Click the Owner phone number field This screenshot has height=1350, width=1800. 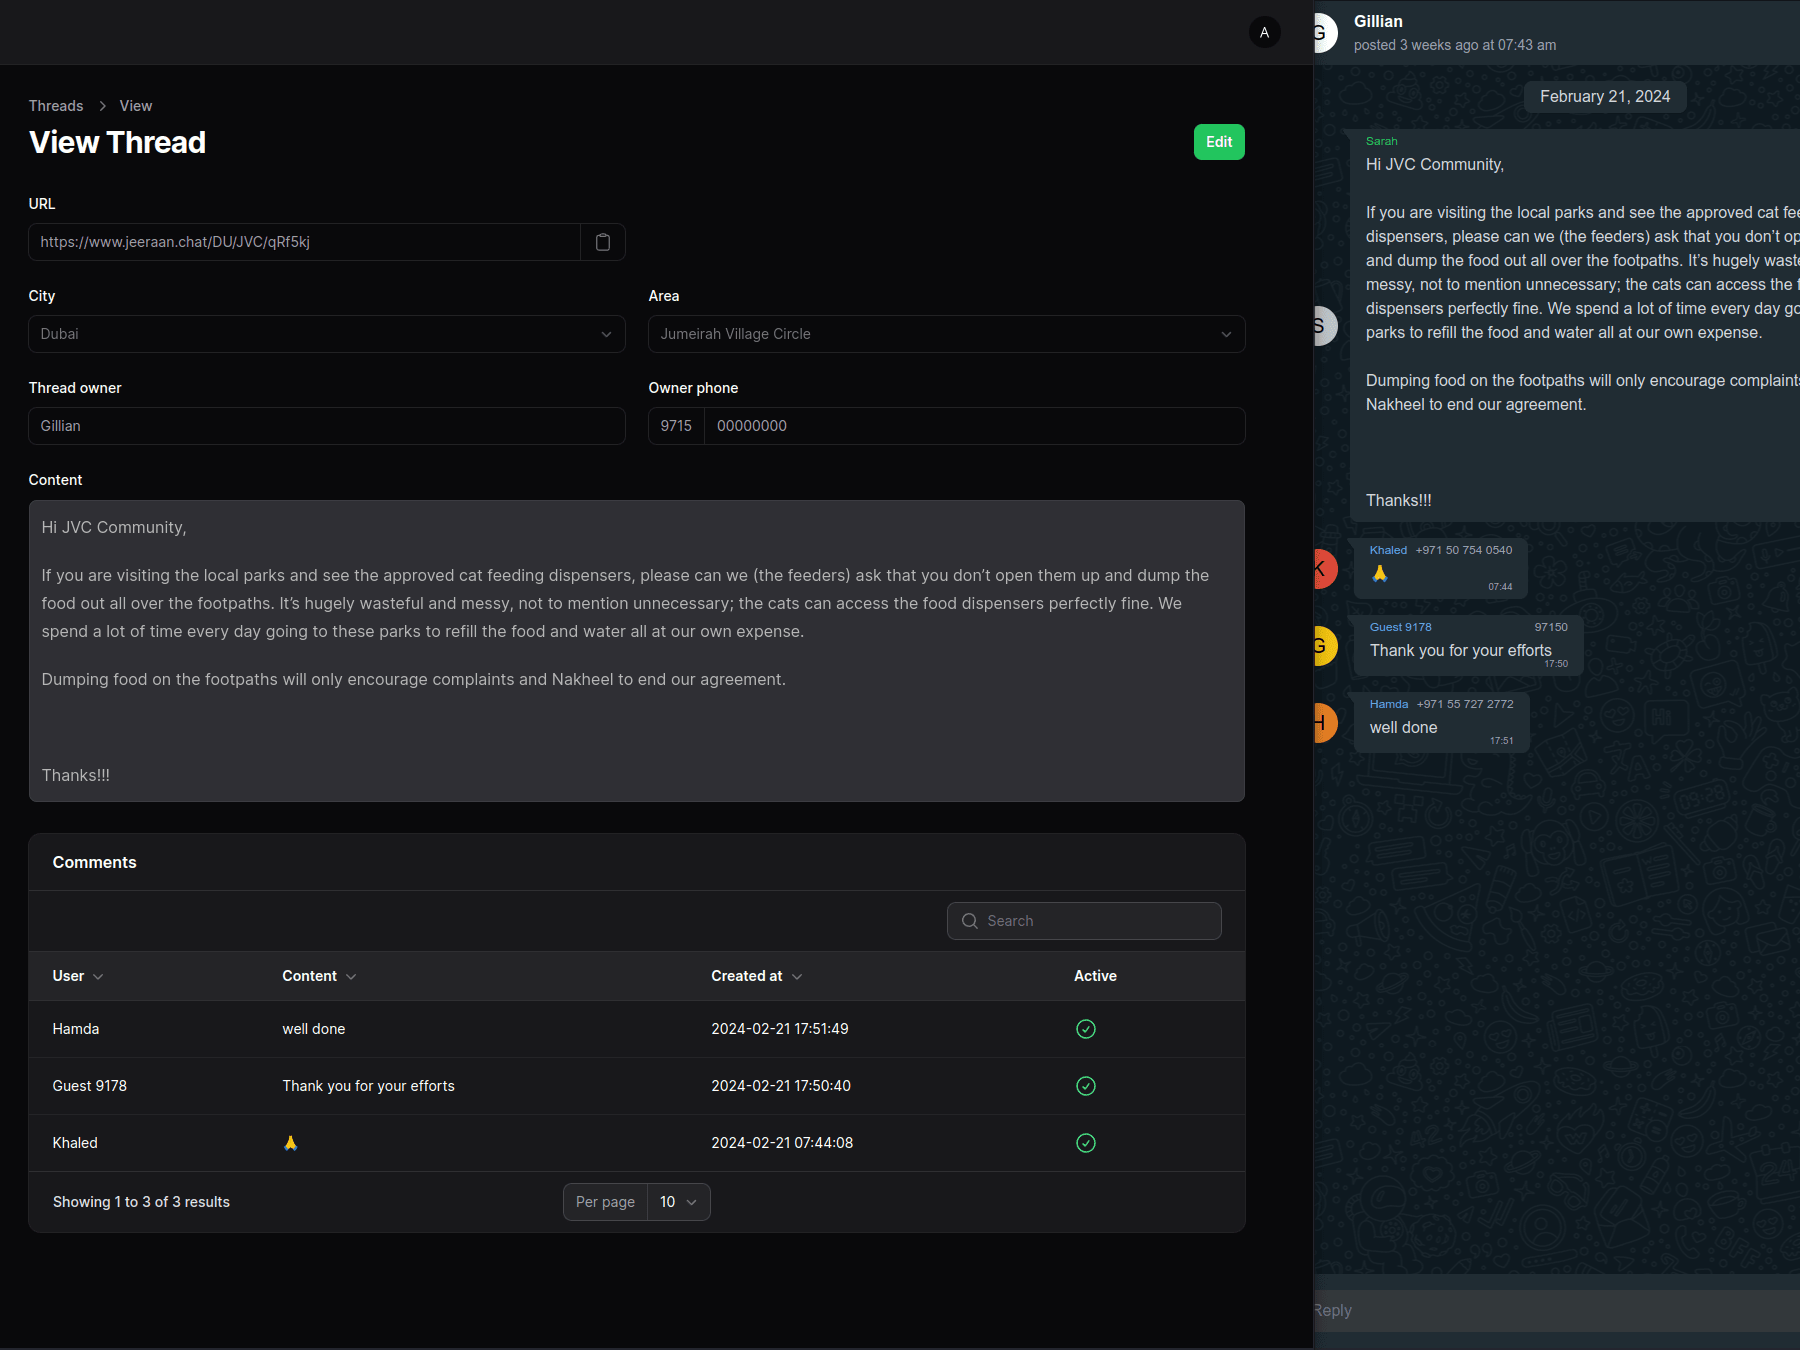pos(975,426)
